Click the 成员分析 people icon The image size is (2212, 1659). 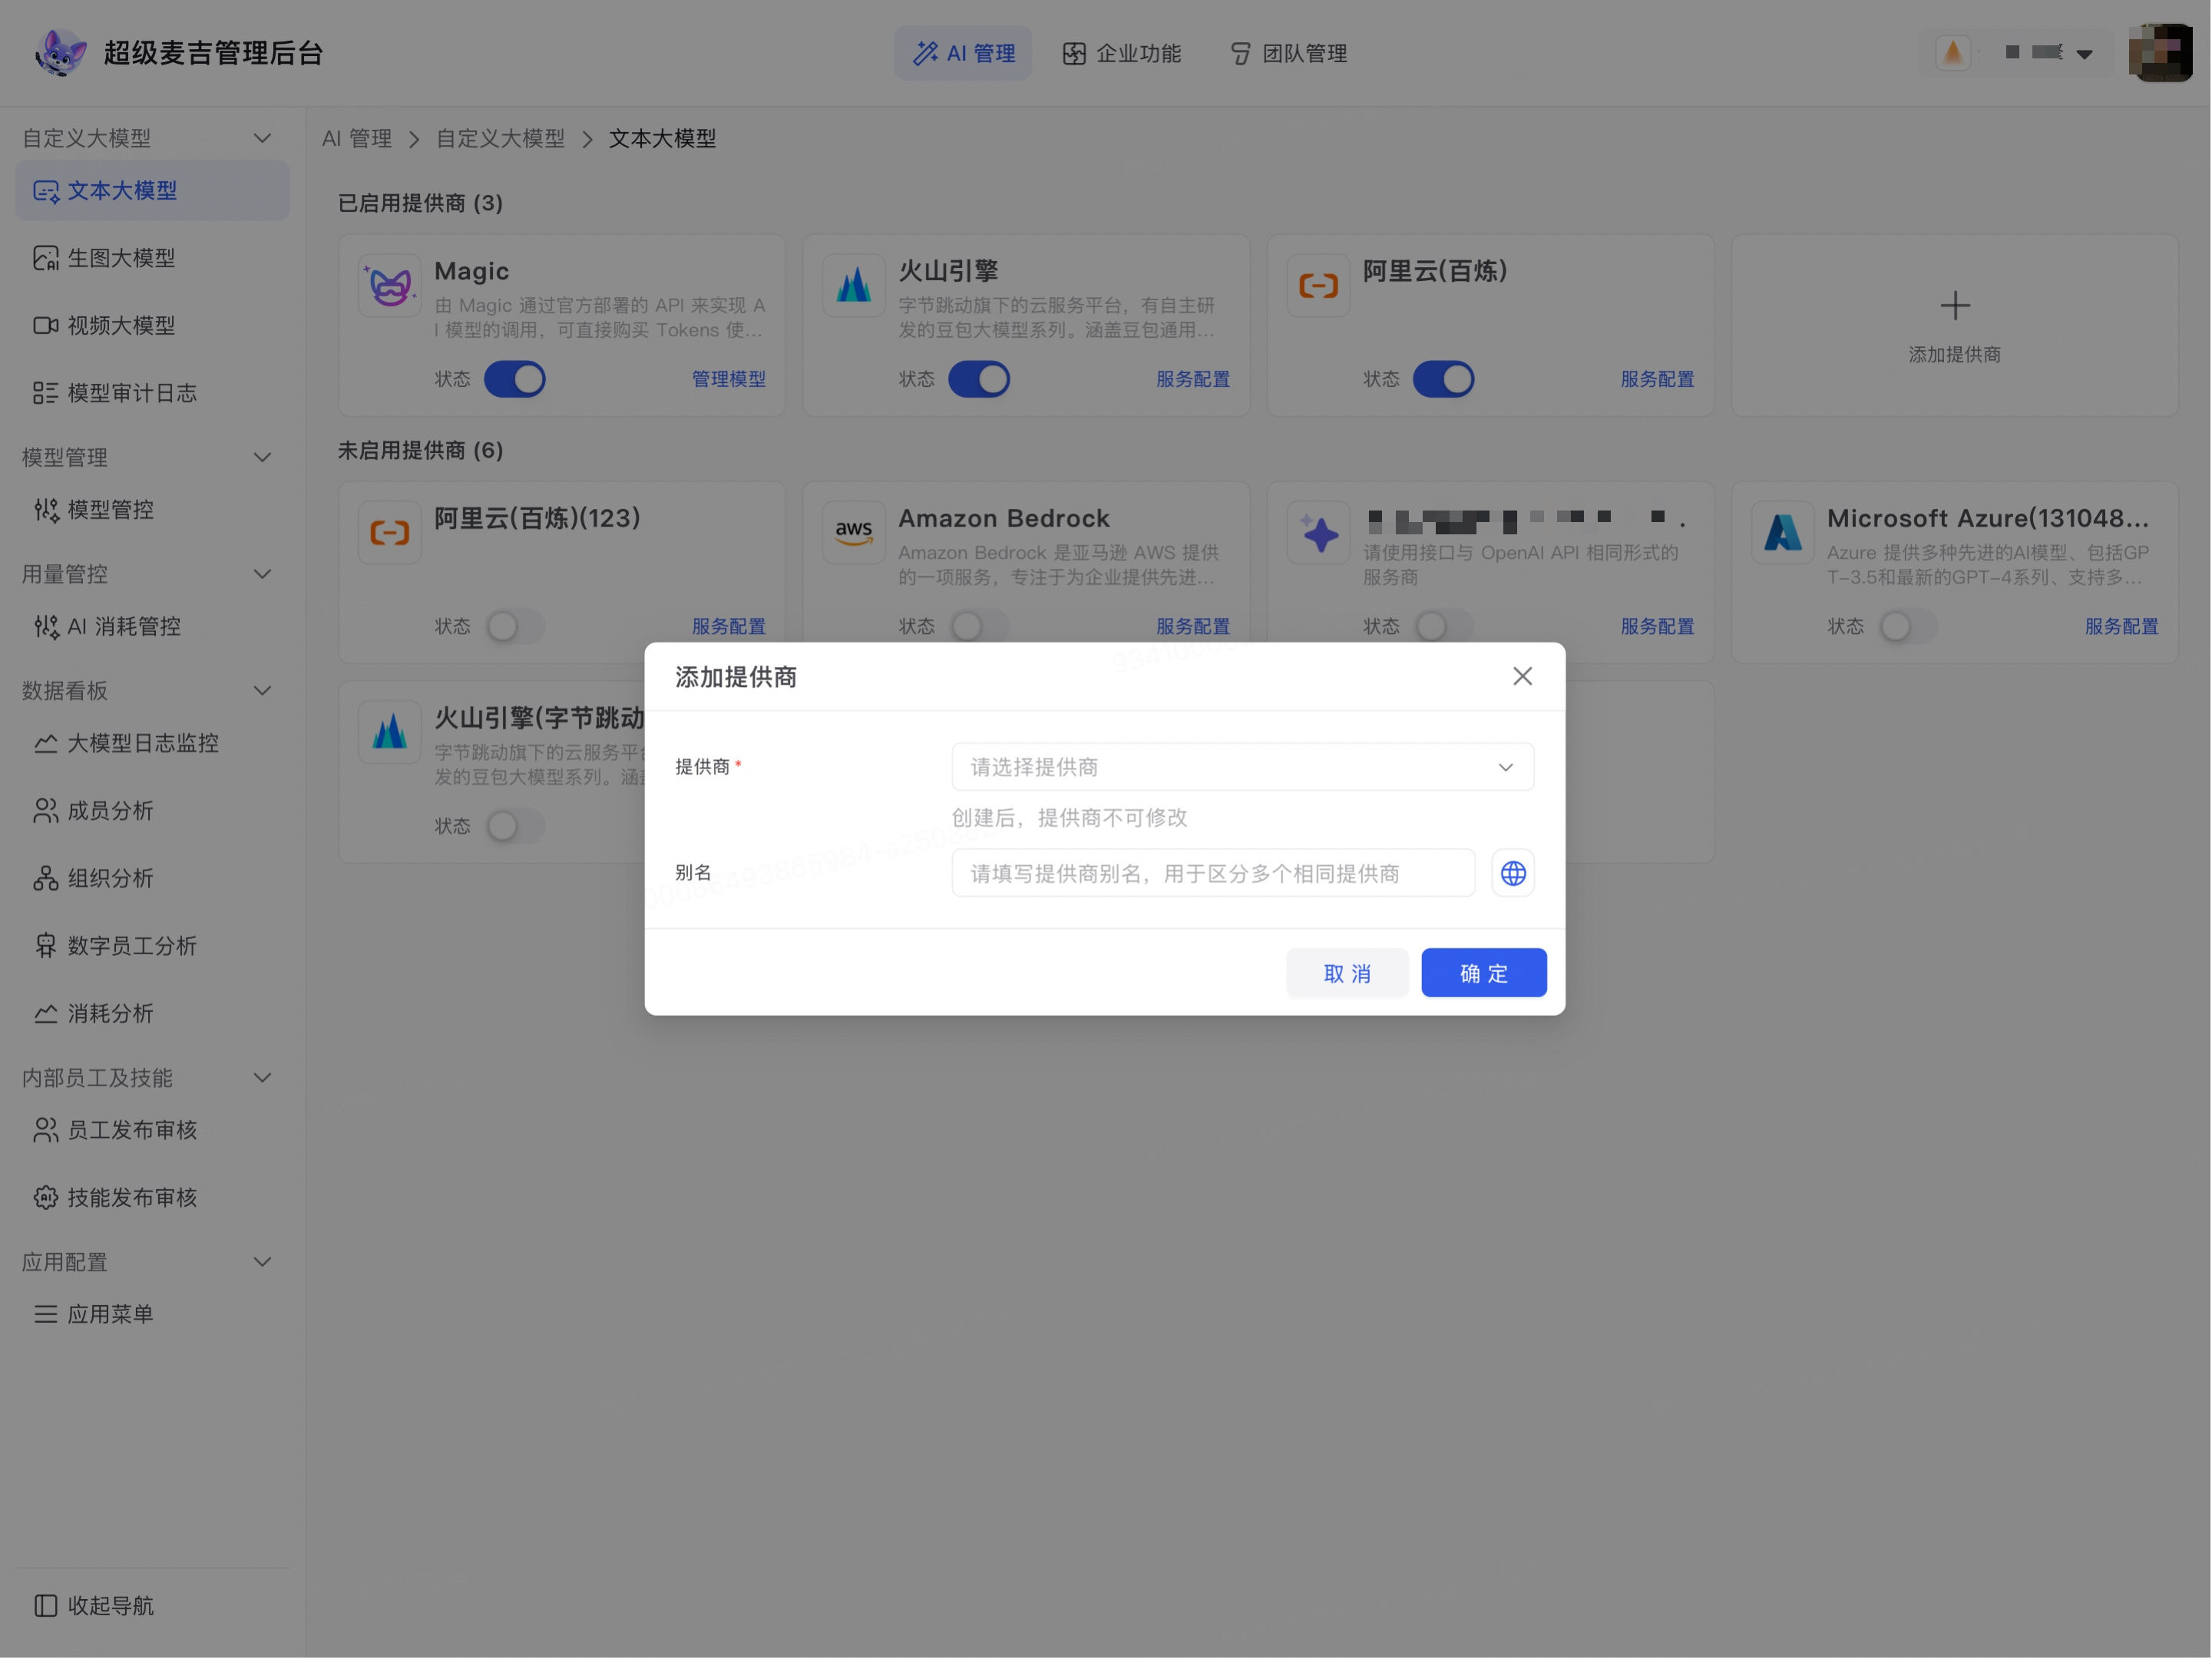coord(46,811)
